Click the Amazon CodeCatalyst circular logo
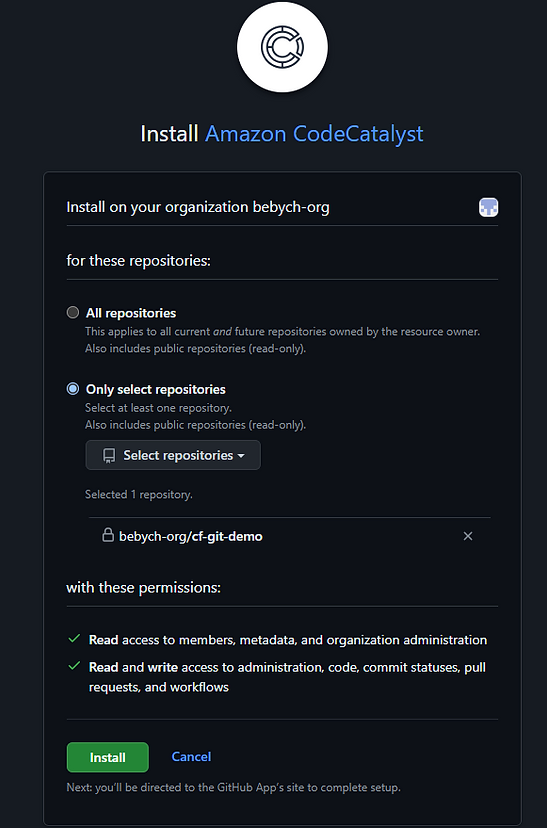Image resolution: width=547 pixels, height=828 pixels. click(x=282, y=47)
